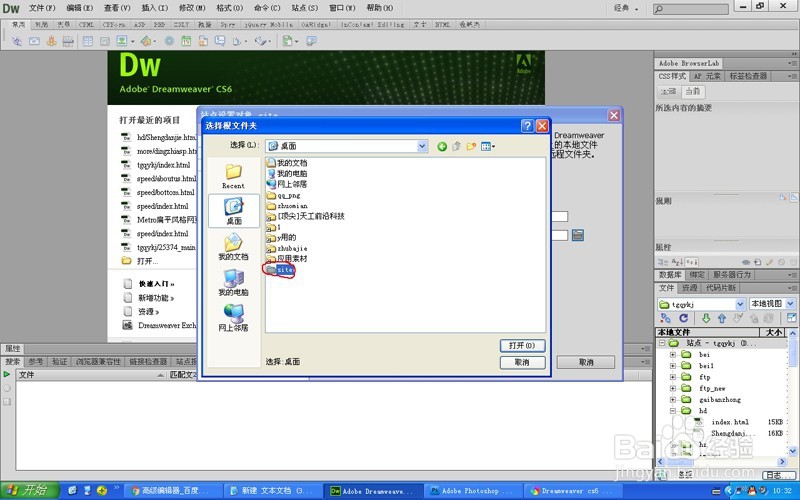Select 我的文档 in dialog places bar
Image resolution: width=800 pixels, height=500 pixels.
point(233,246)
